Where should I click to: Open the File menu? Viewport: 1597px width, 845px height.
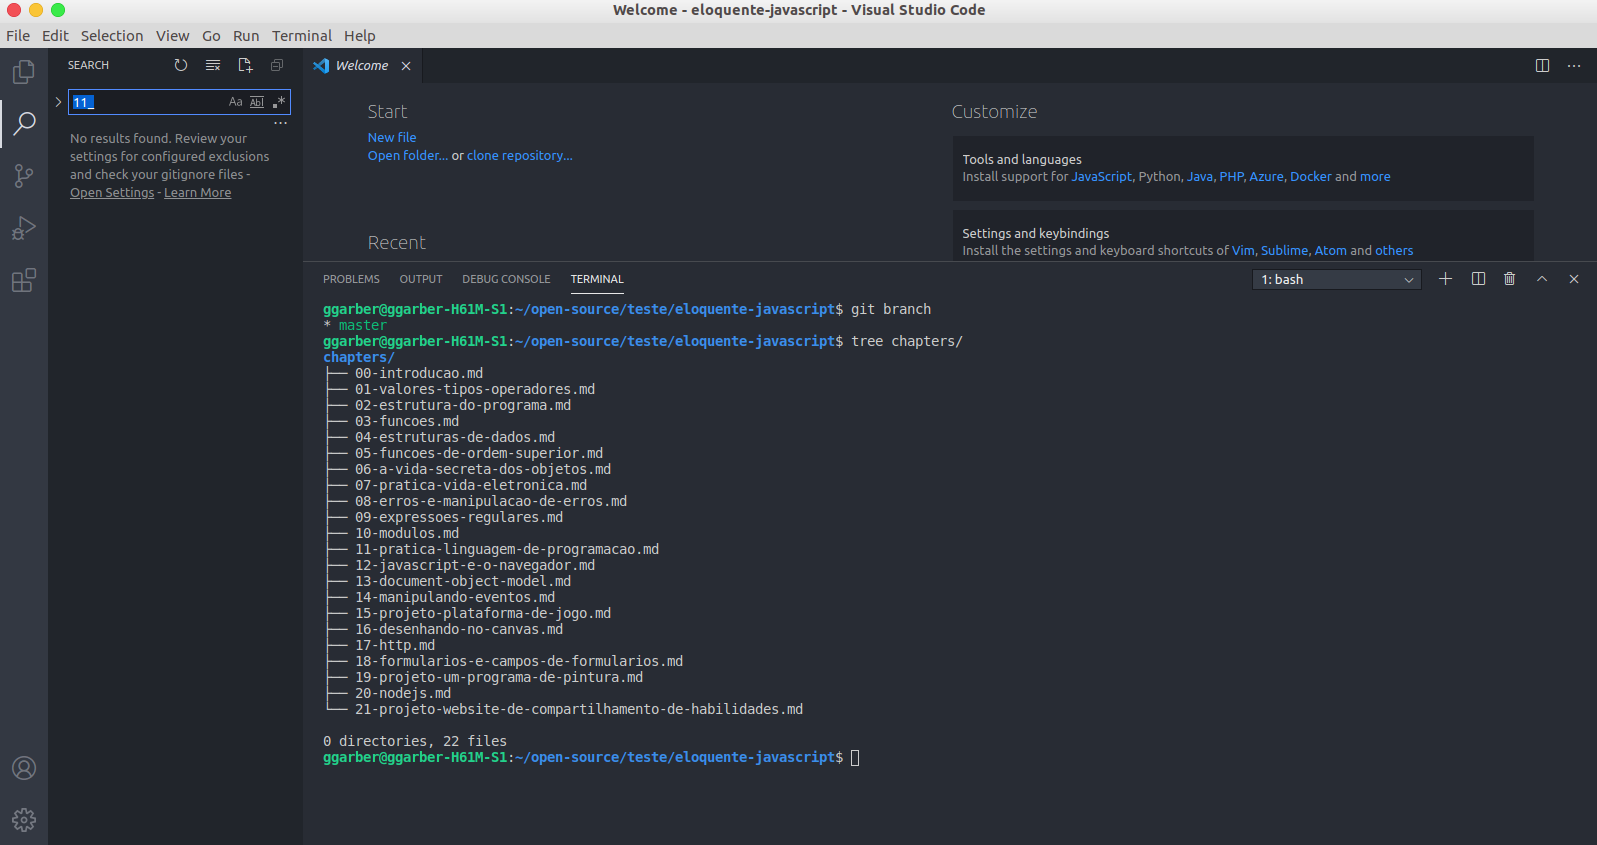[18, 36]
